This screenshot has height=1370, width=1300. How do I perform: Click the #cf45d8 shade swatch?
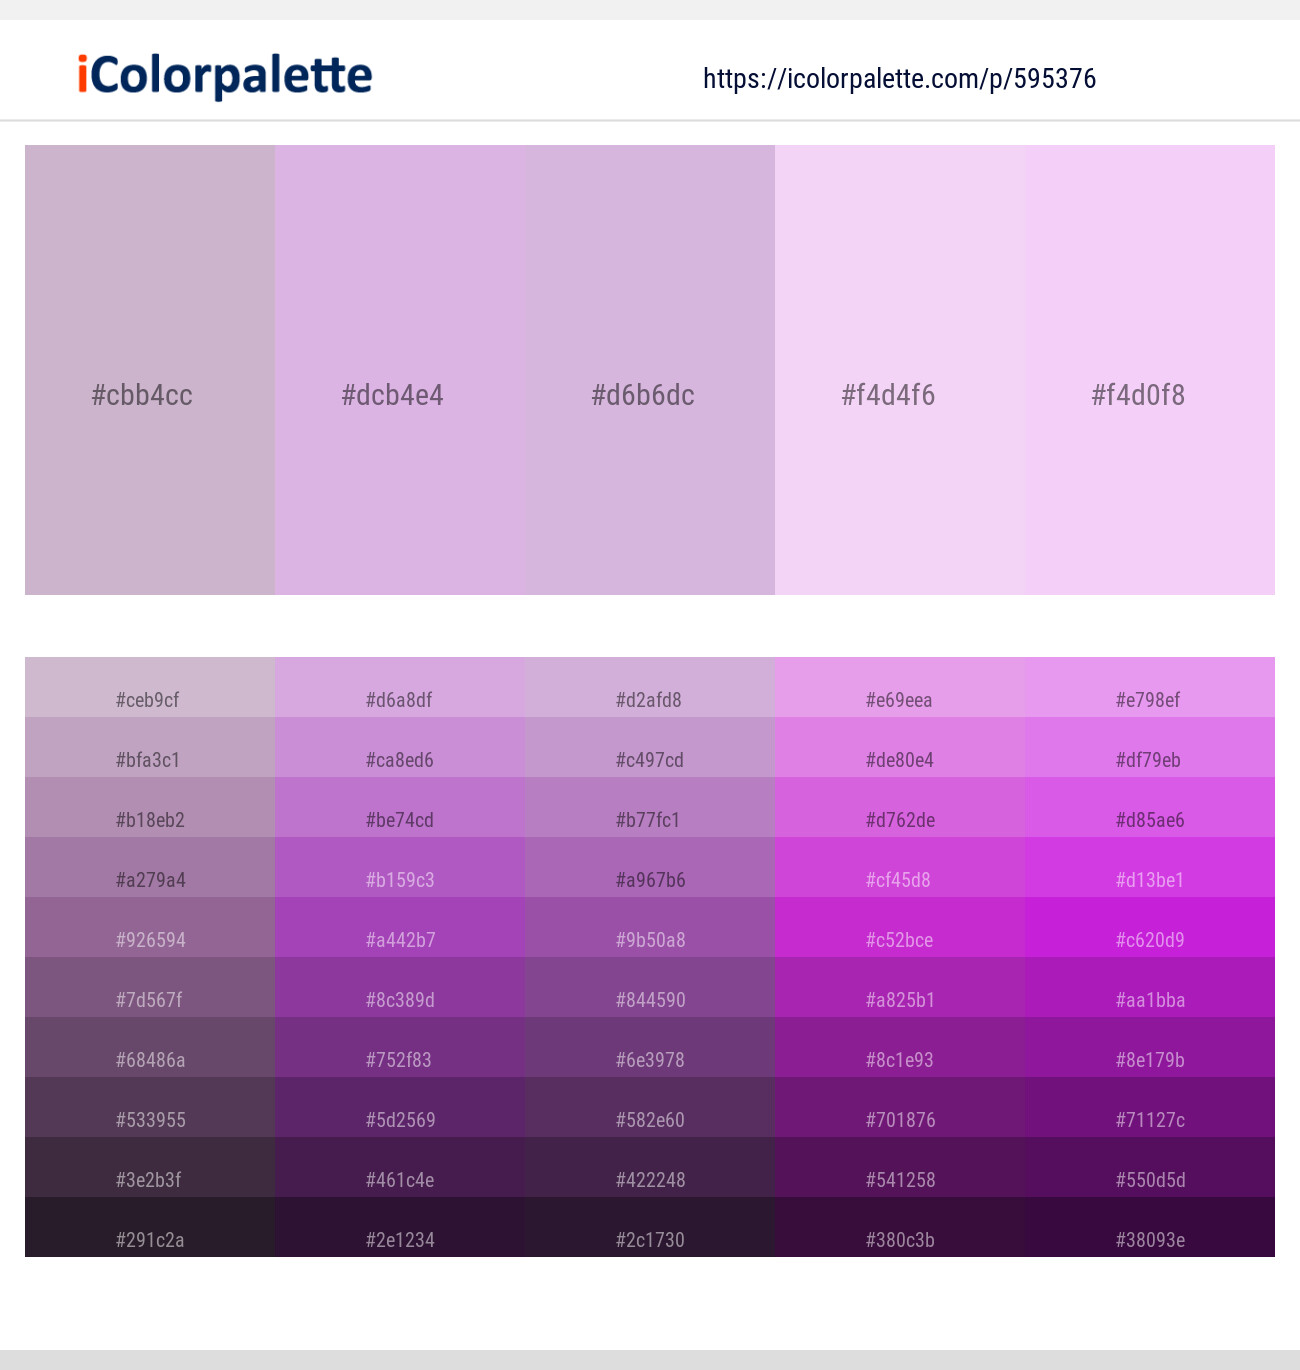tap(899, 880)
